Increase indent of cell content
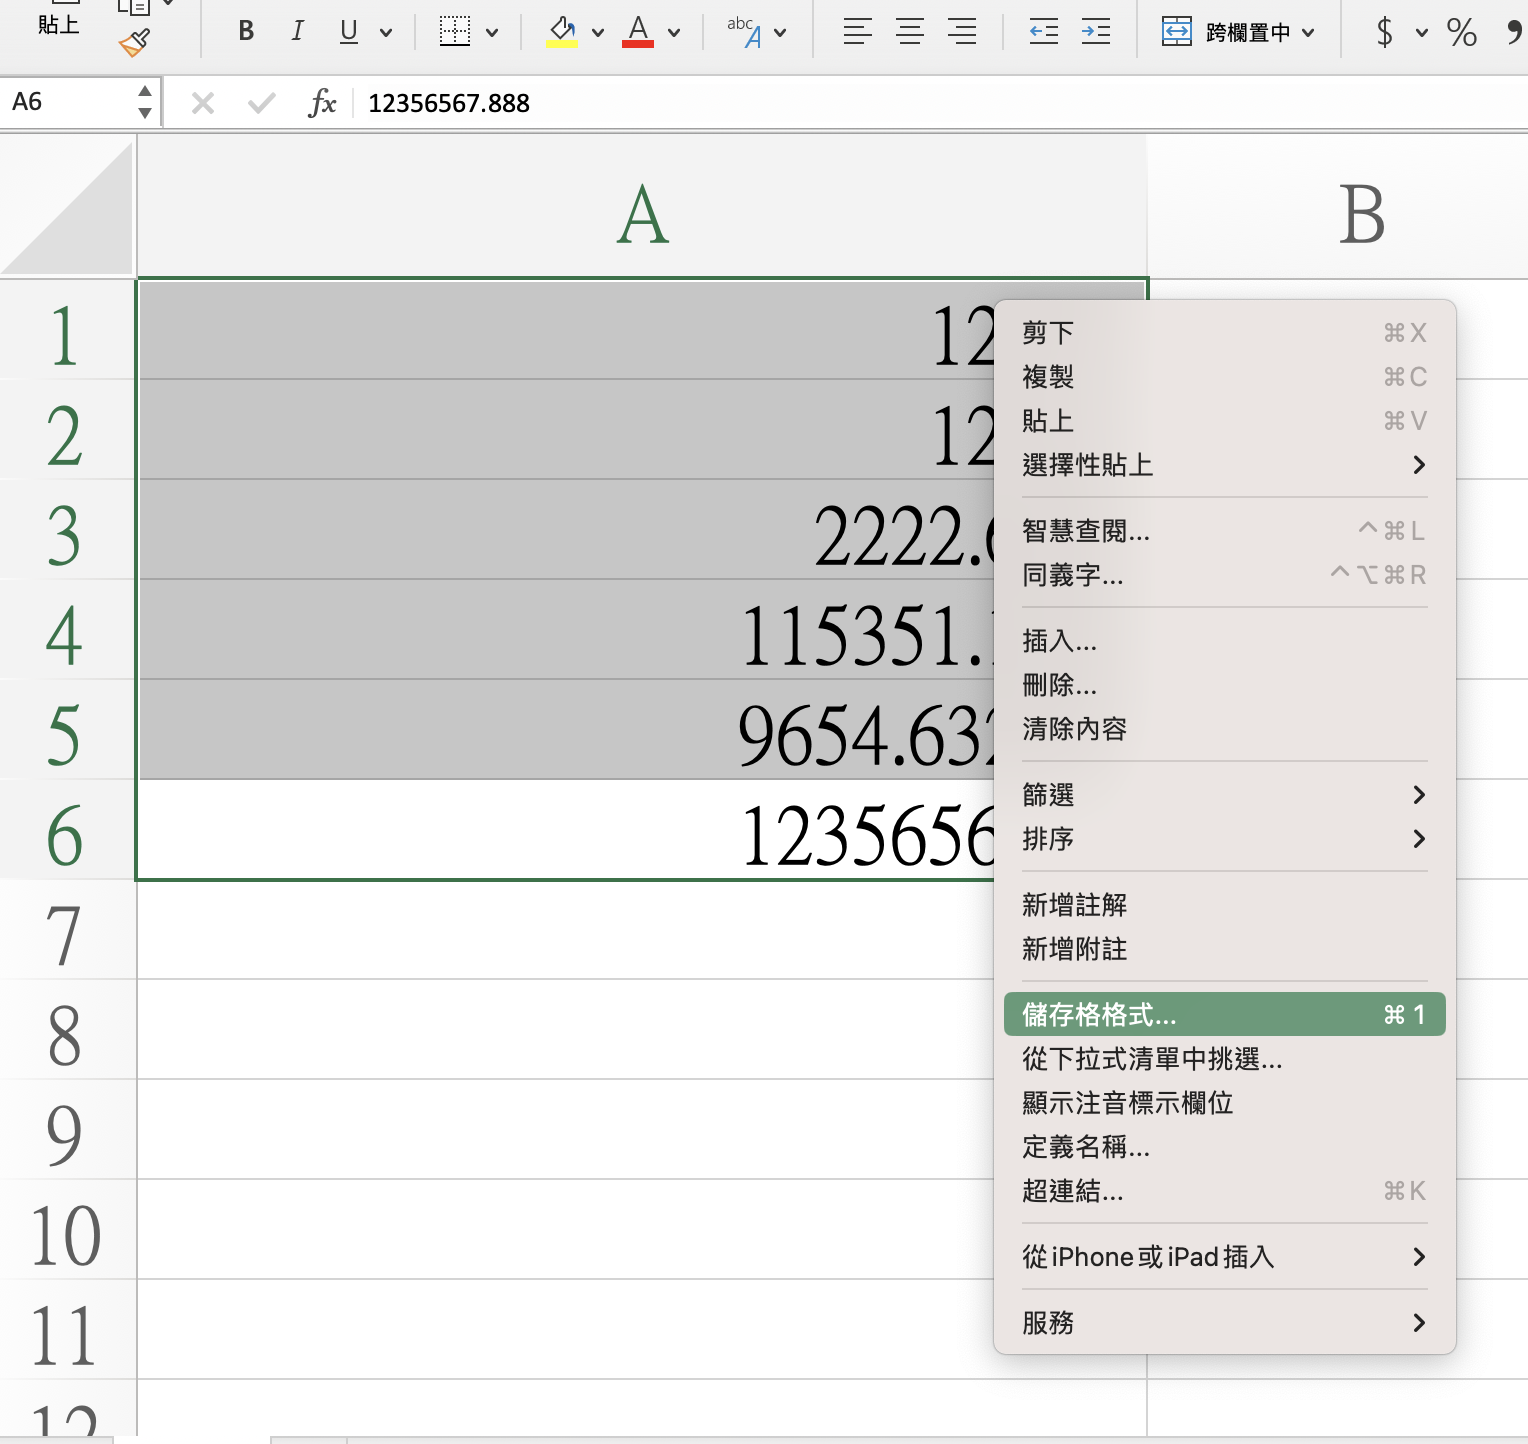This screenshot has width=1528, height=1444. pos(1096,32)
